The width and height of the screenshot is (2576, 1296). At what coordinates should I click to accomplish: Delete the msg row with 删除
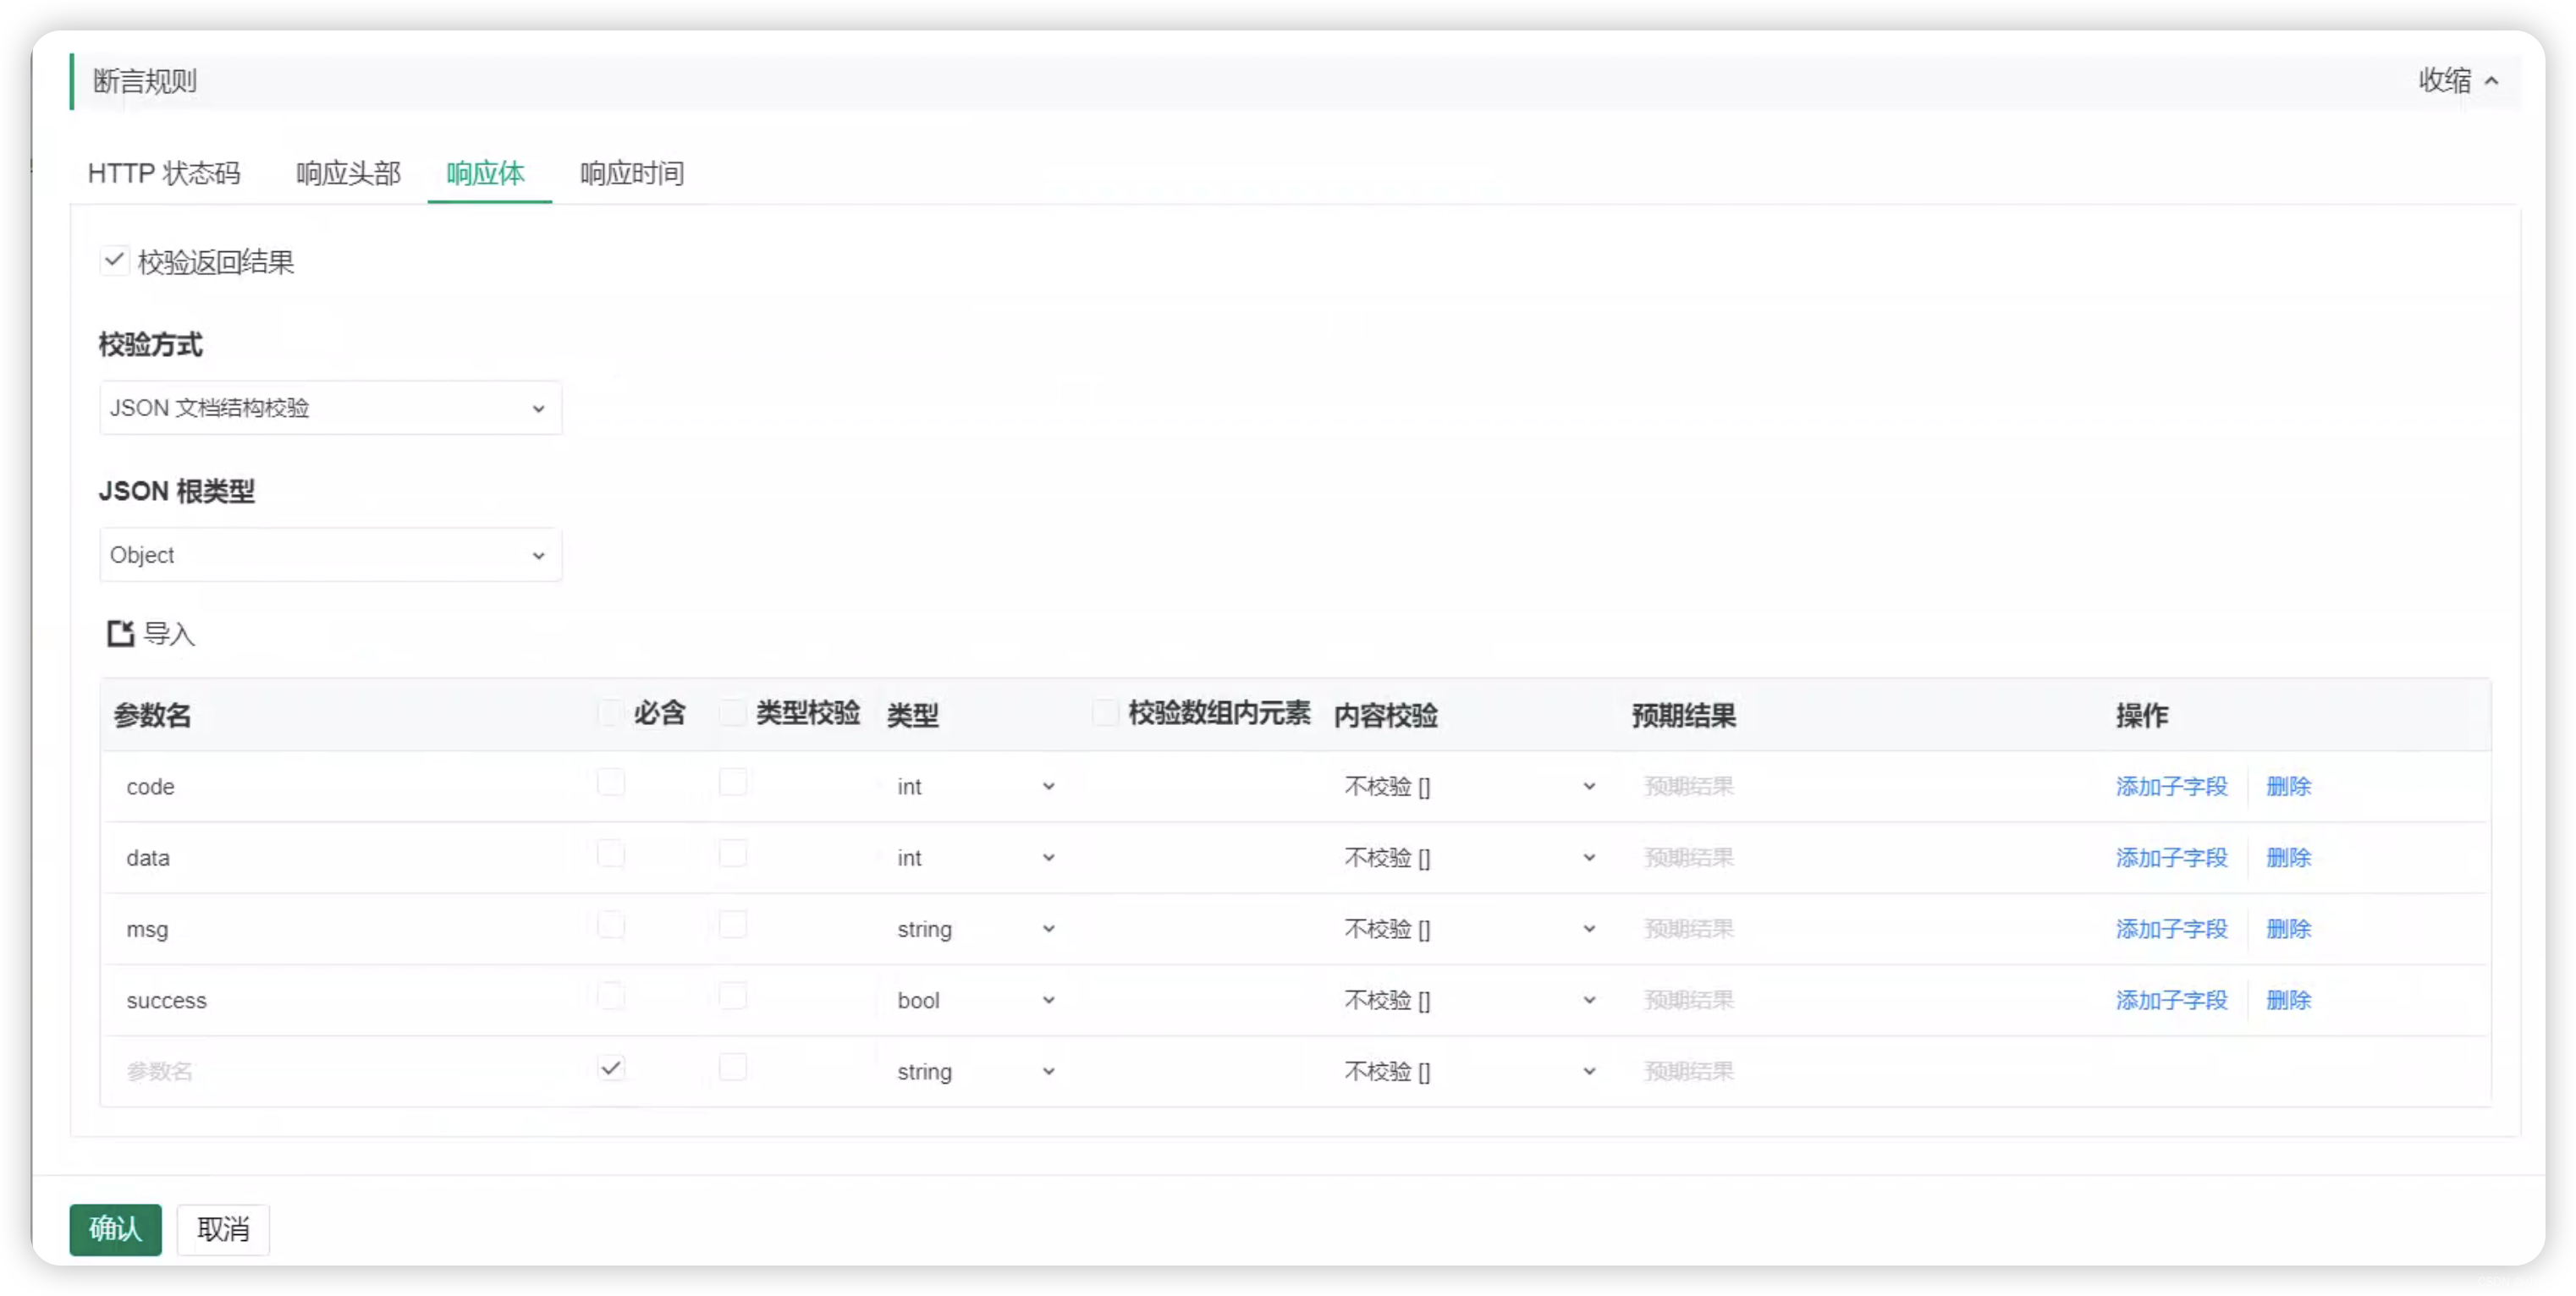2288,929
